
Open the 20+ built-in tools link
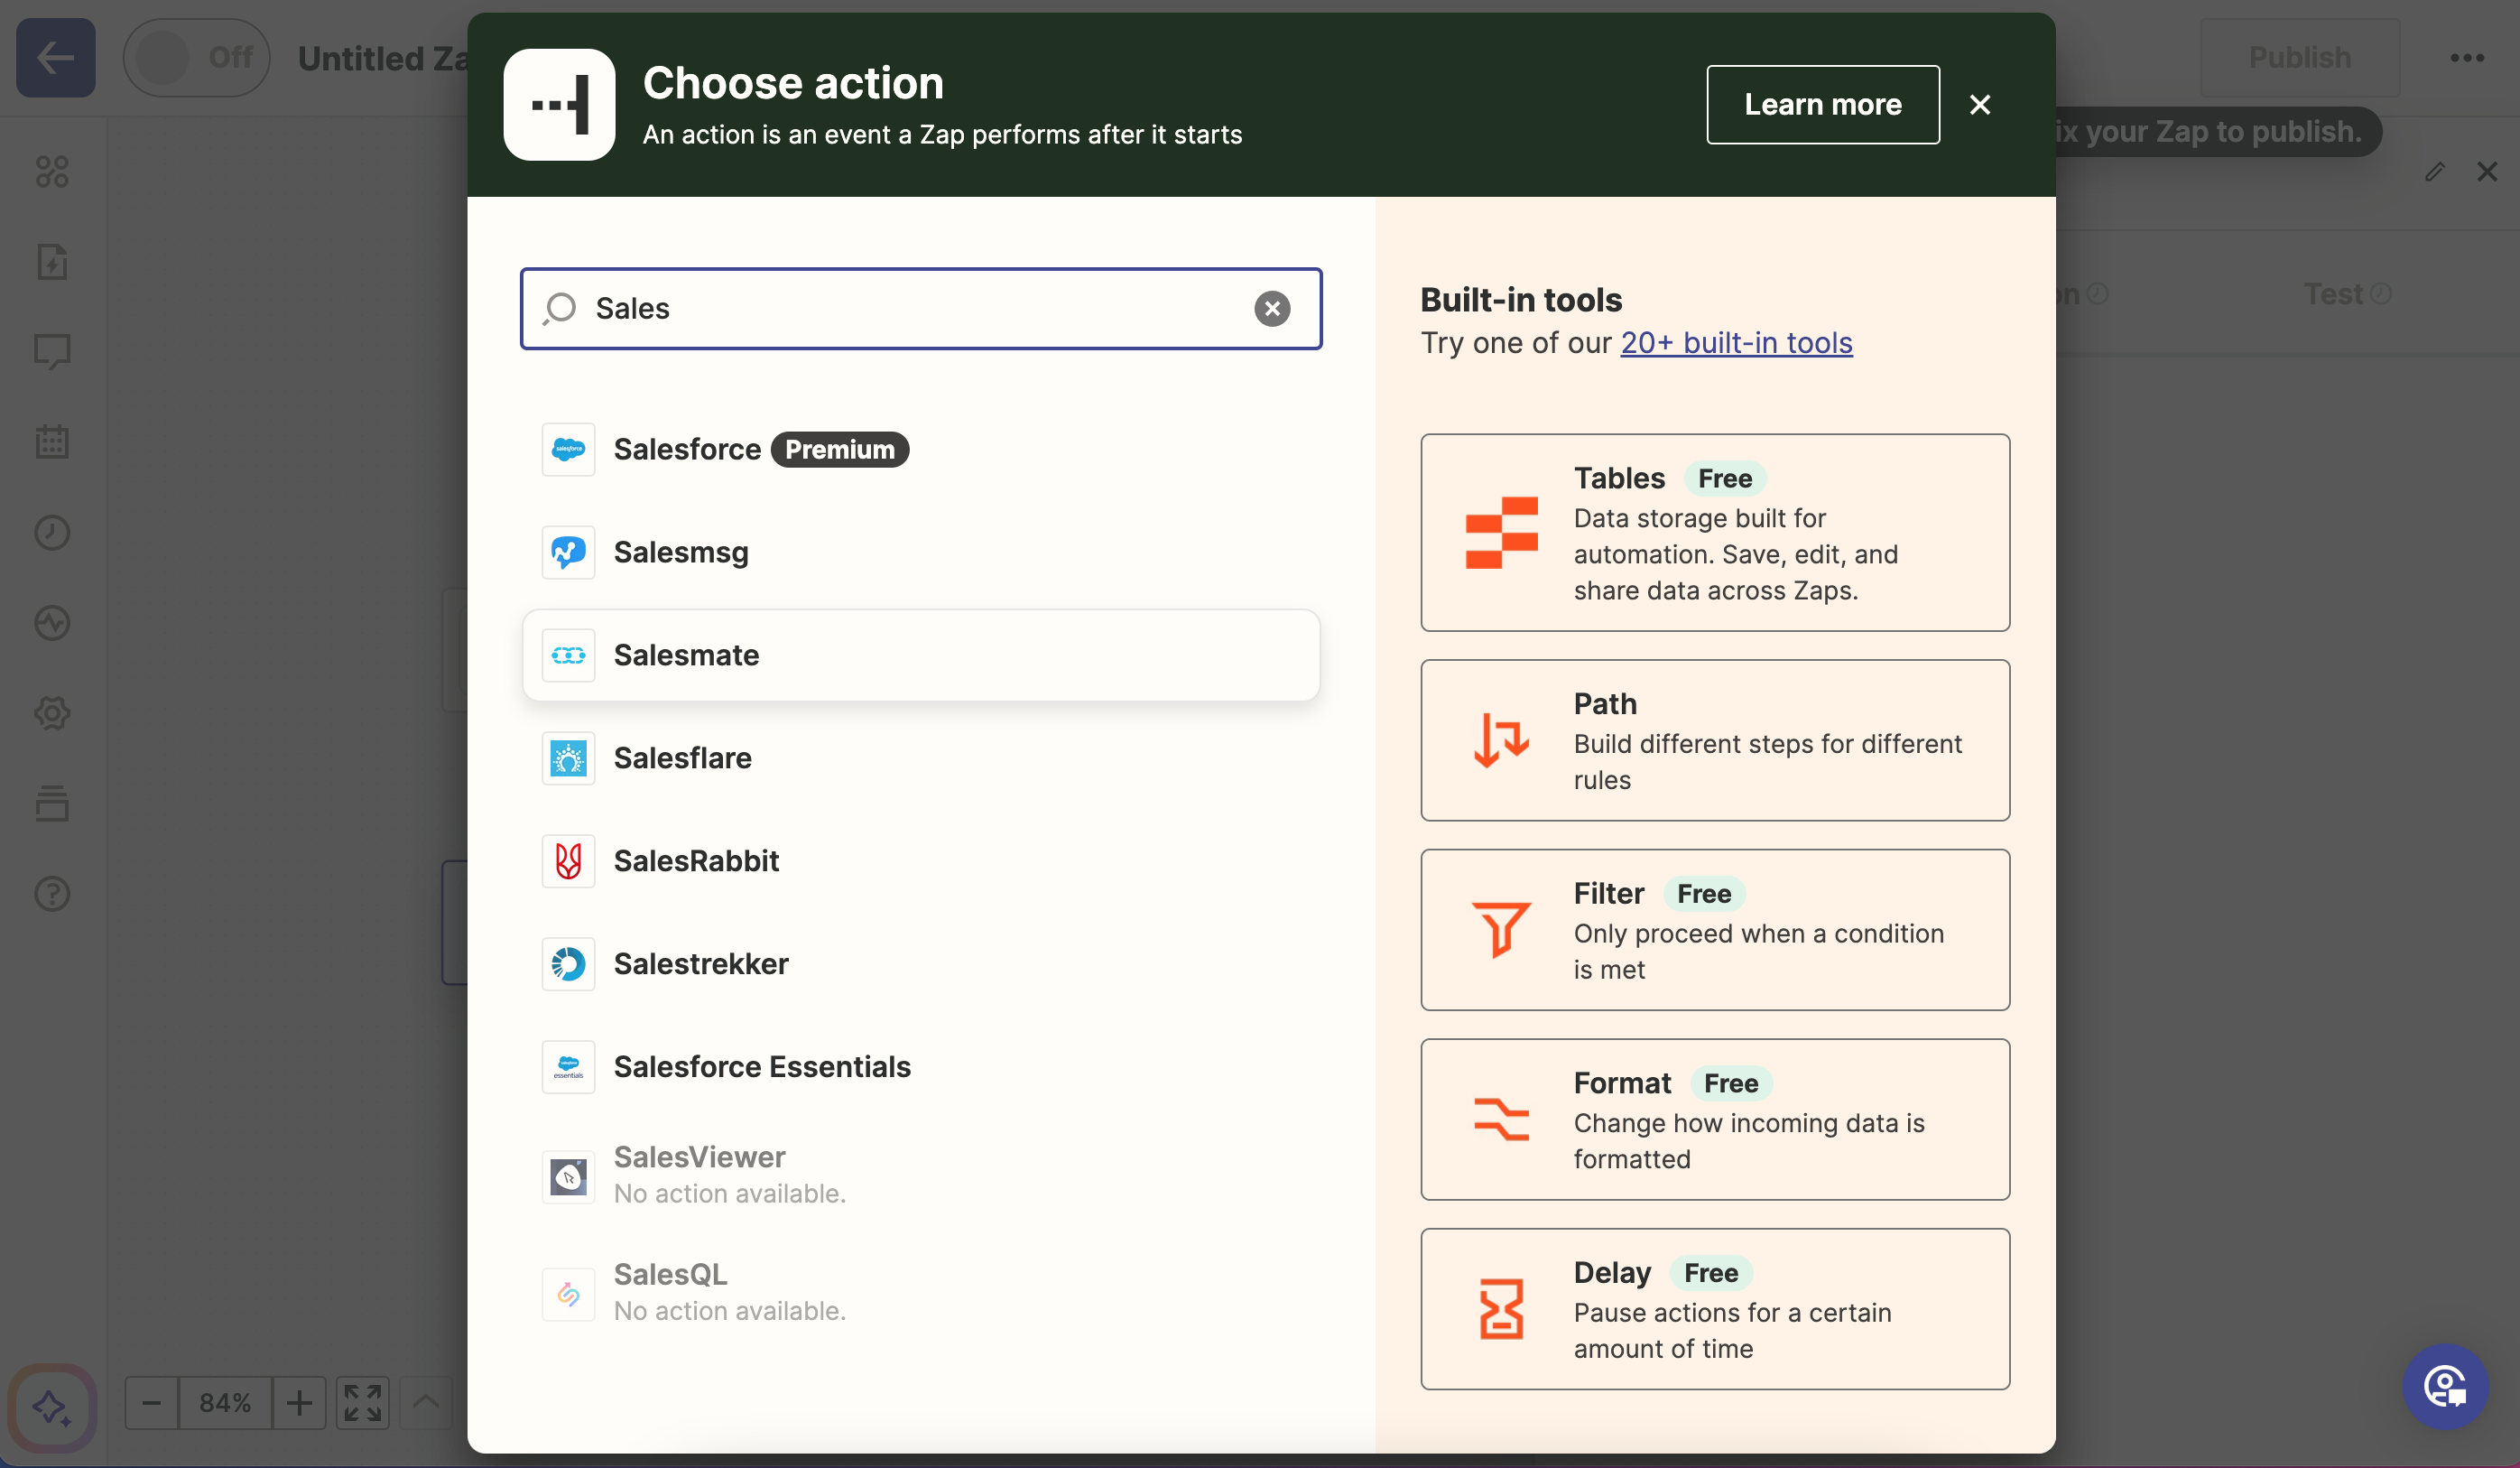(1736, 343)
